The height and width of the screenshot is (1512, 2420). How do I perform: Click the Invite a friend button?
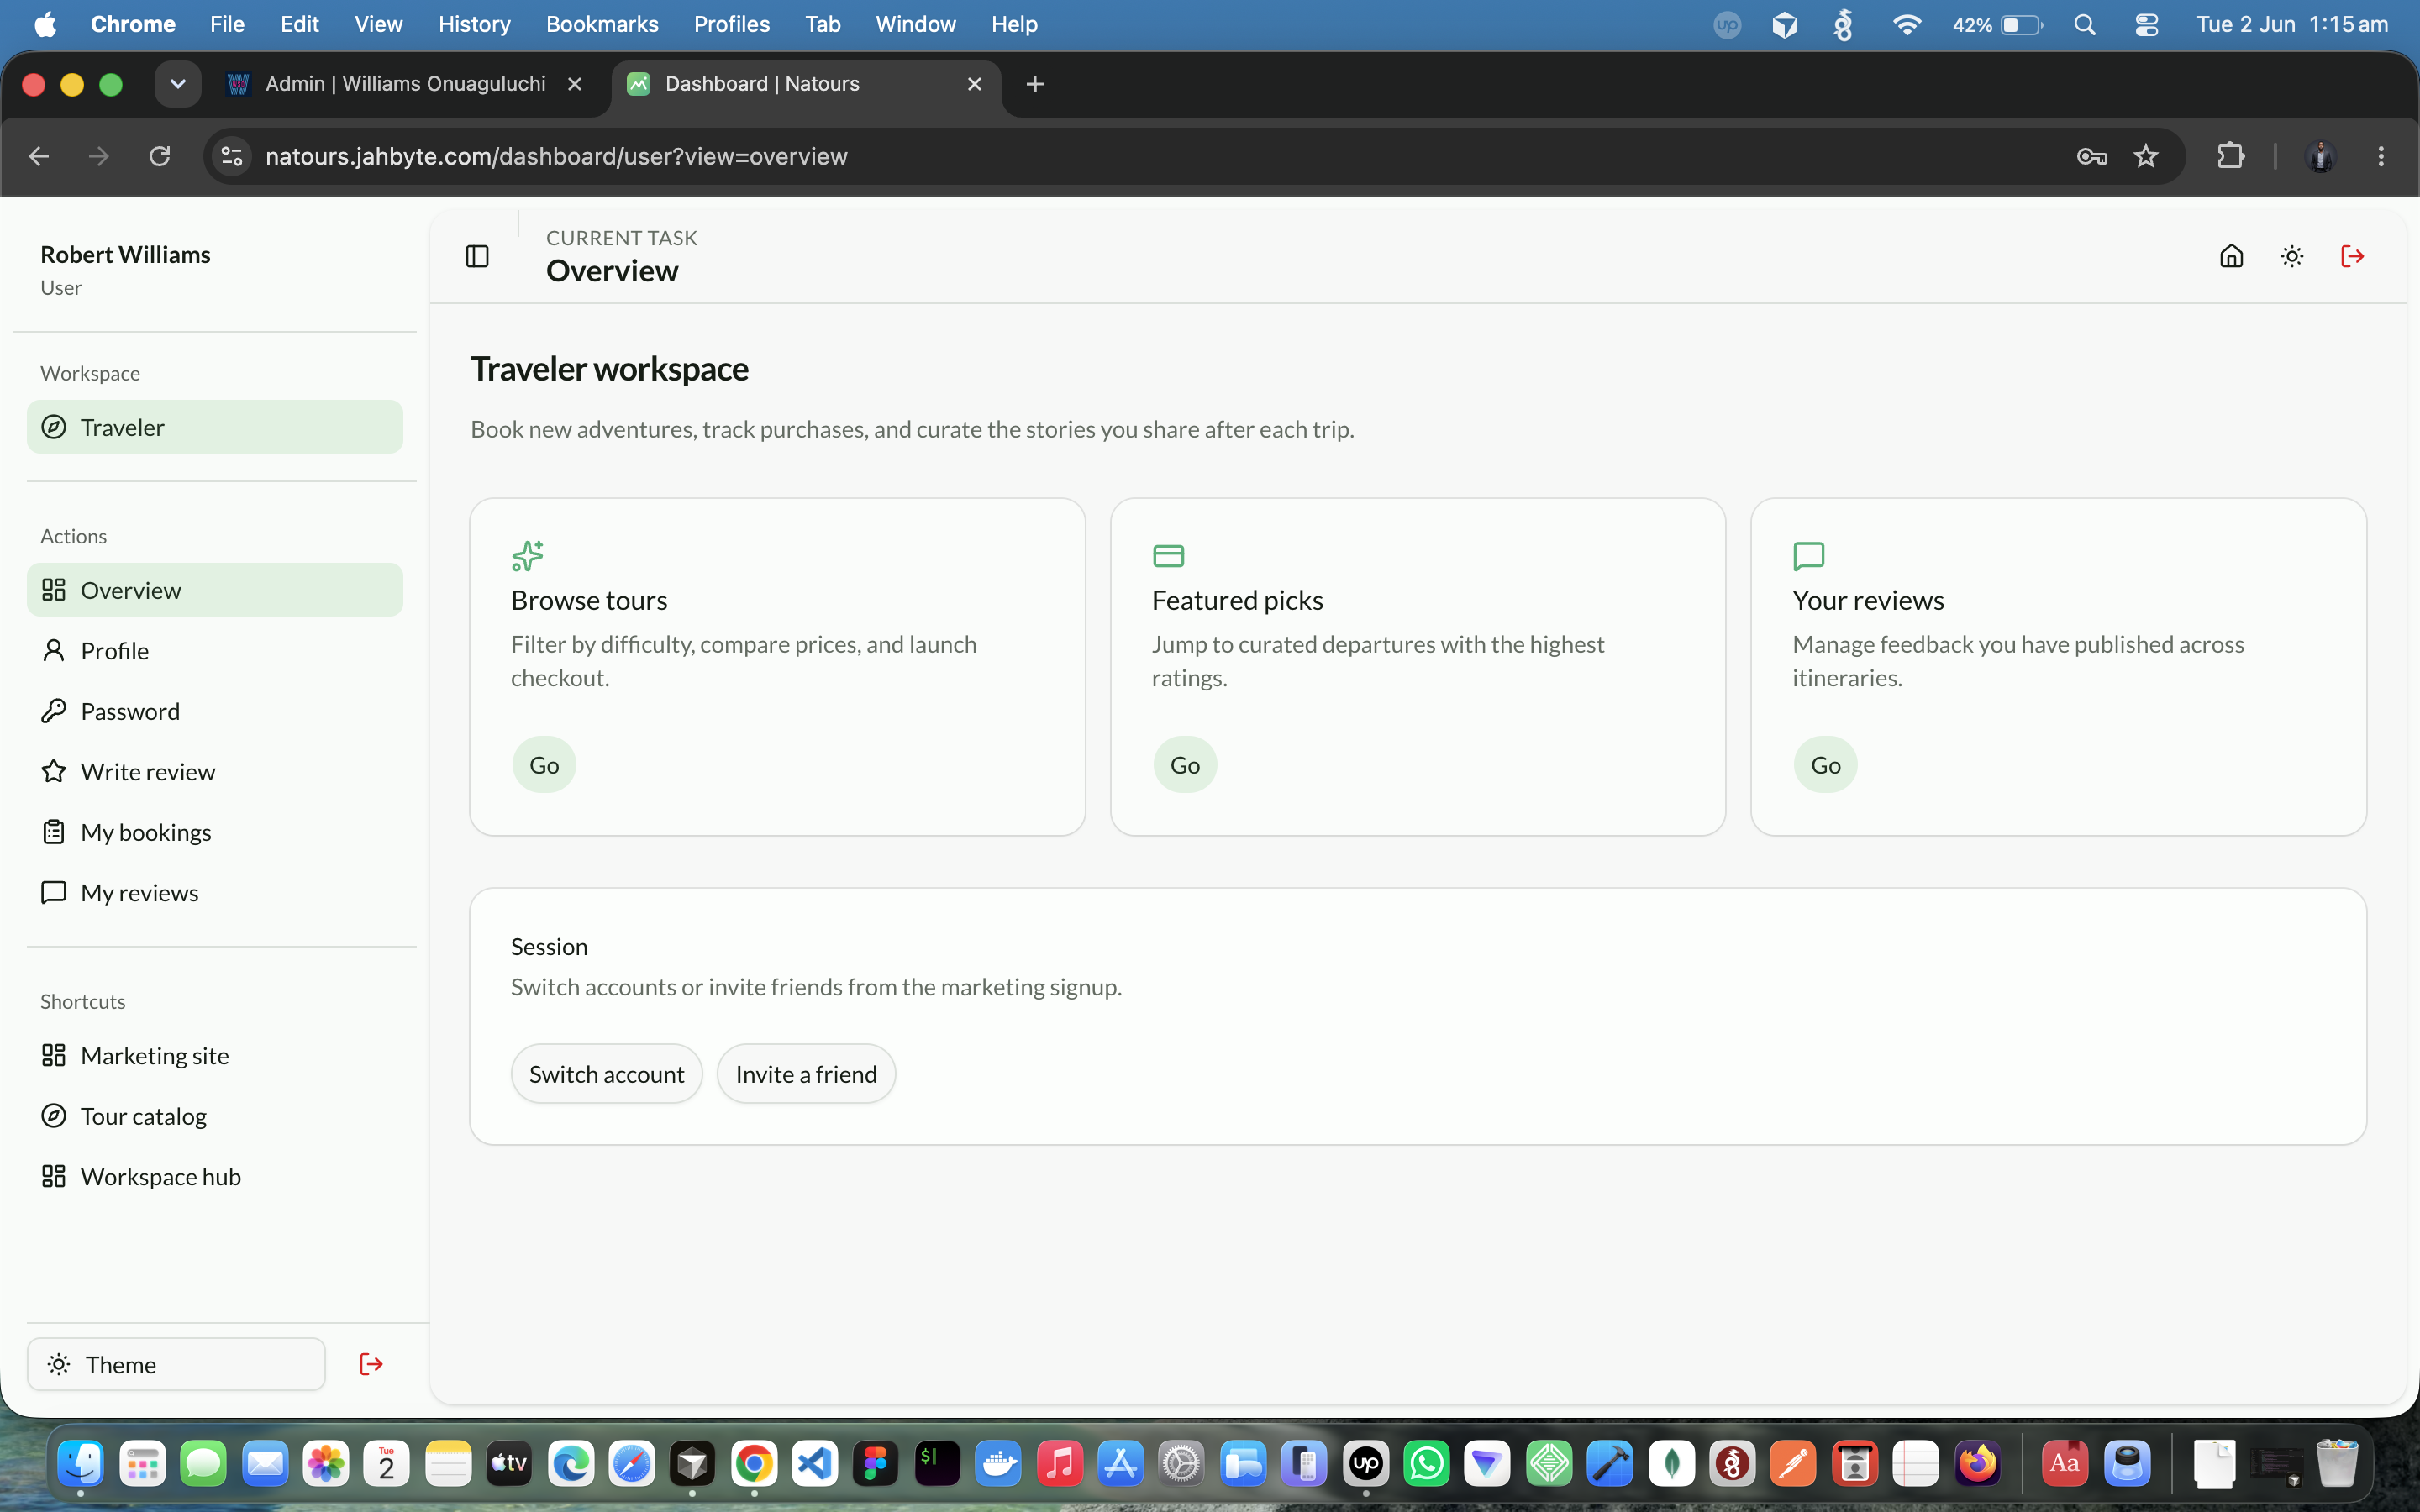pos(806,1074)
